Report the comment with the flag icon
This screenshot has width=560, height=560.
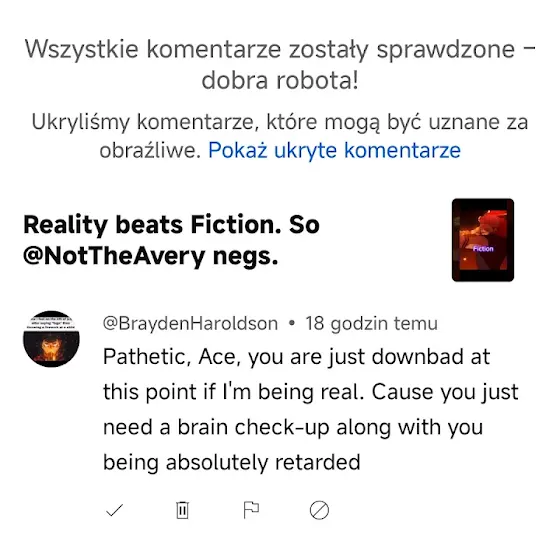[x=251, y=510]
